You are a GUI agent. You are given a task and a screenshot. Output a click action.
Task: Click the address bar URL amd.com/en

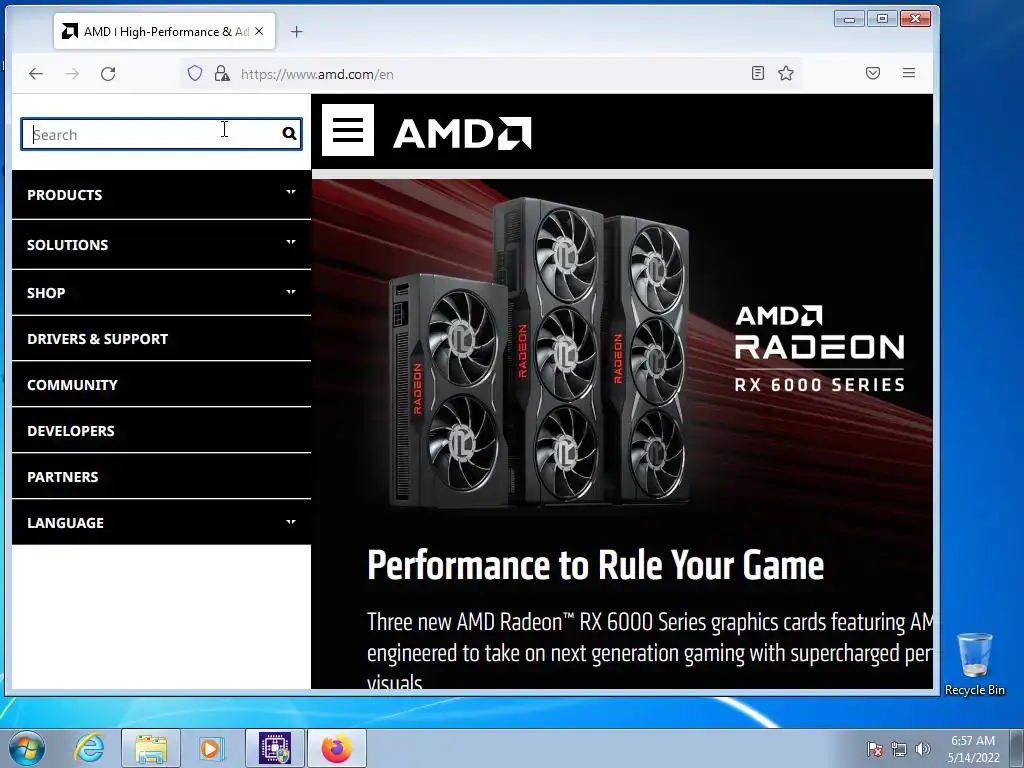click(317, 74)
